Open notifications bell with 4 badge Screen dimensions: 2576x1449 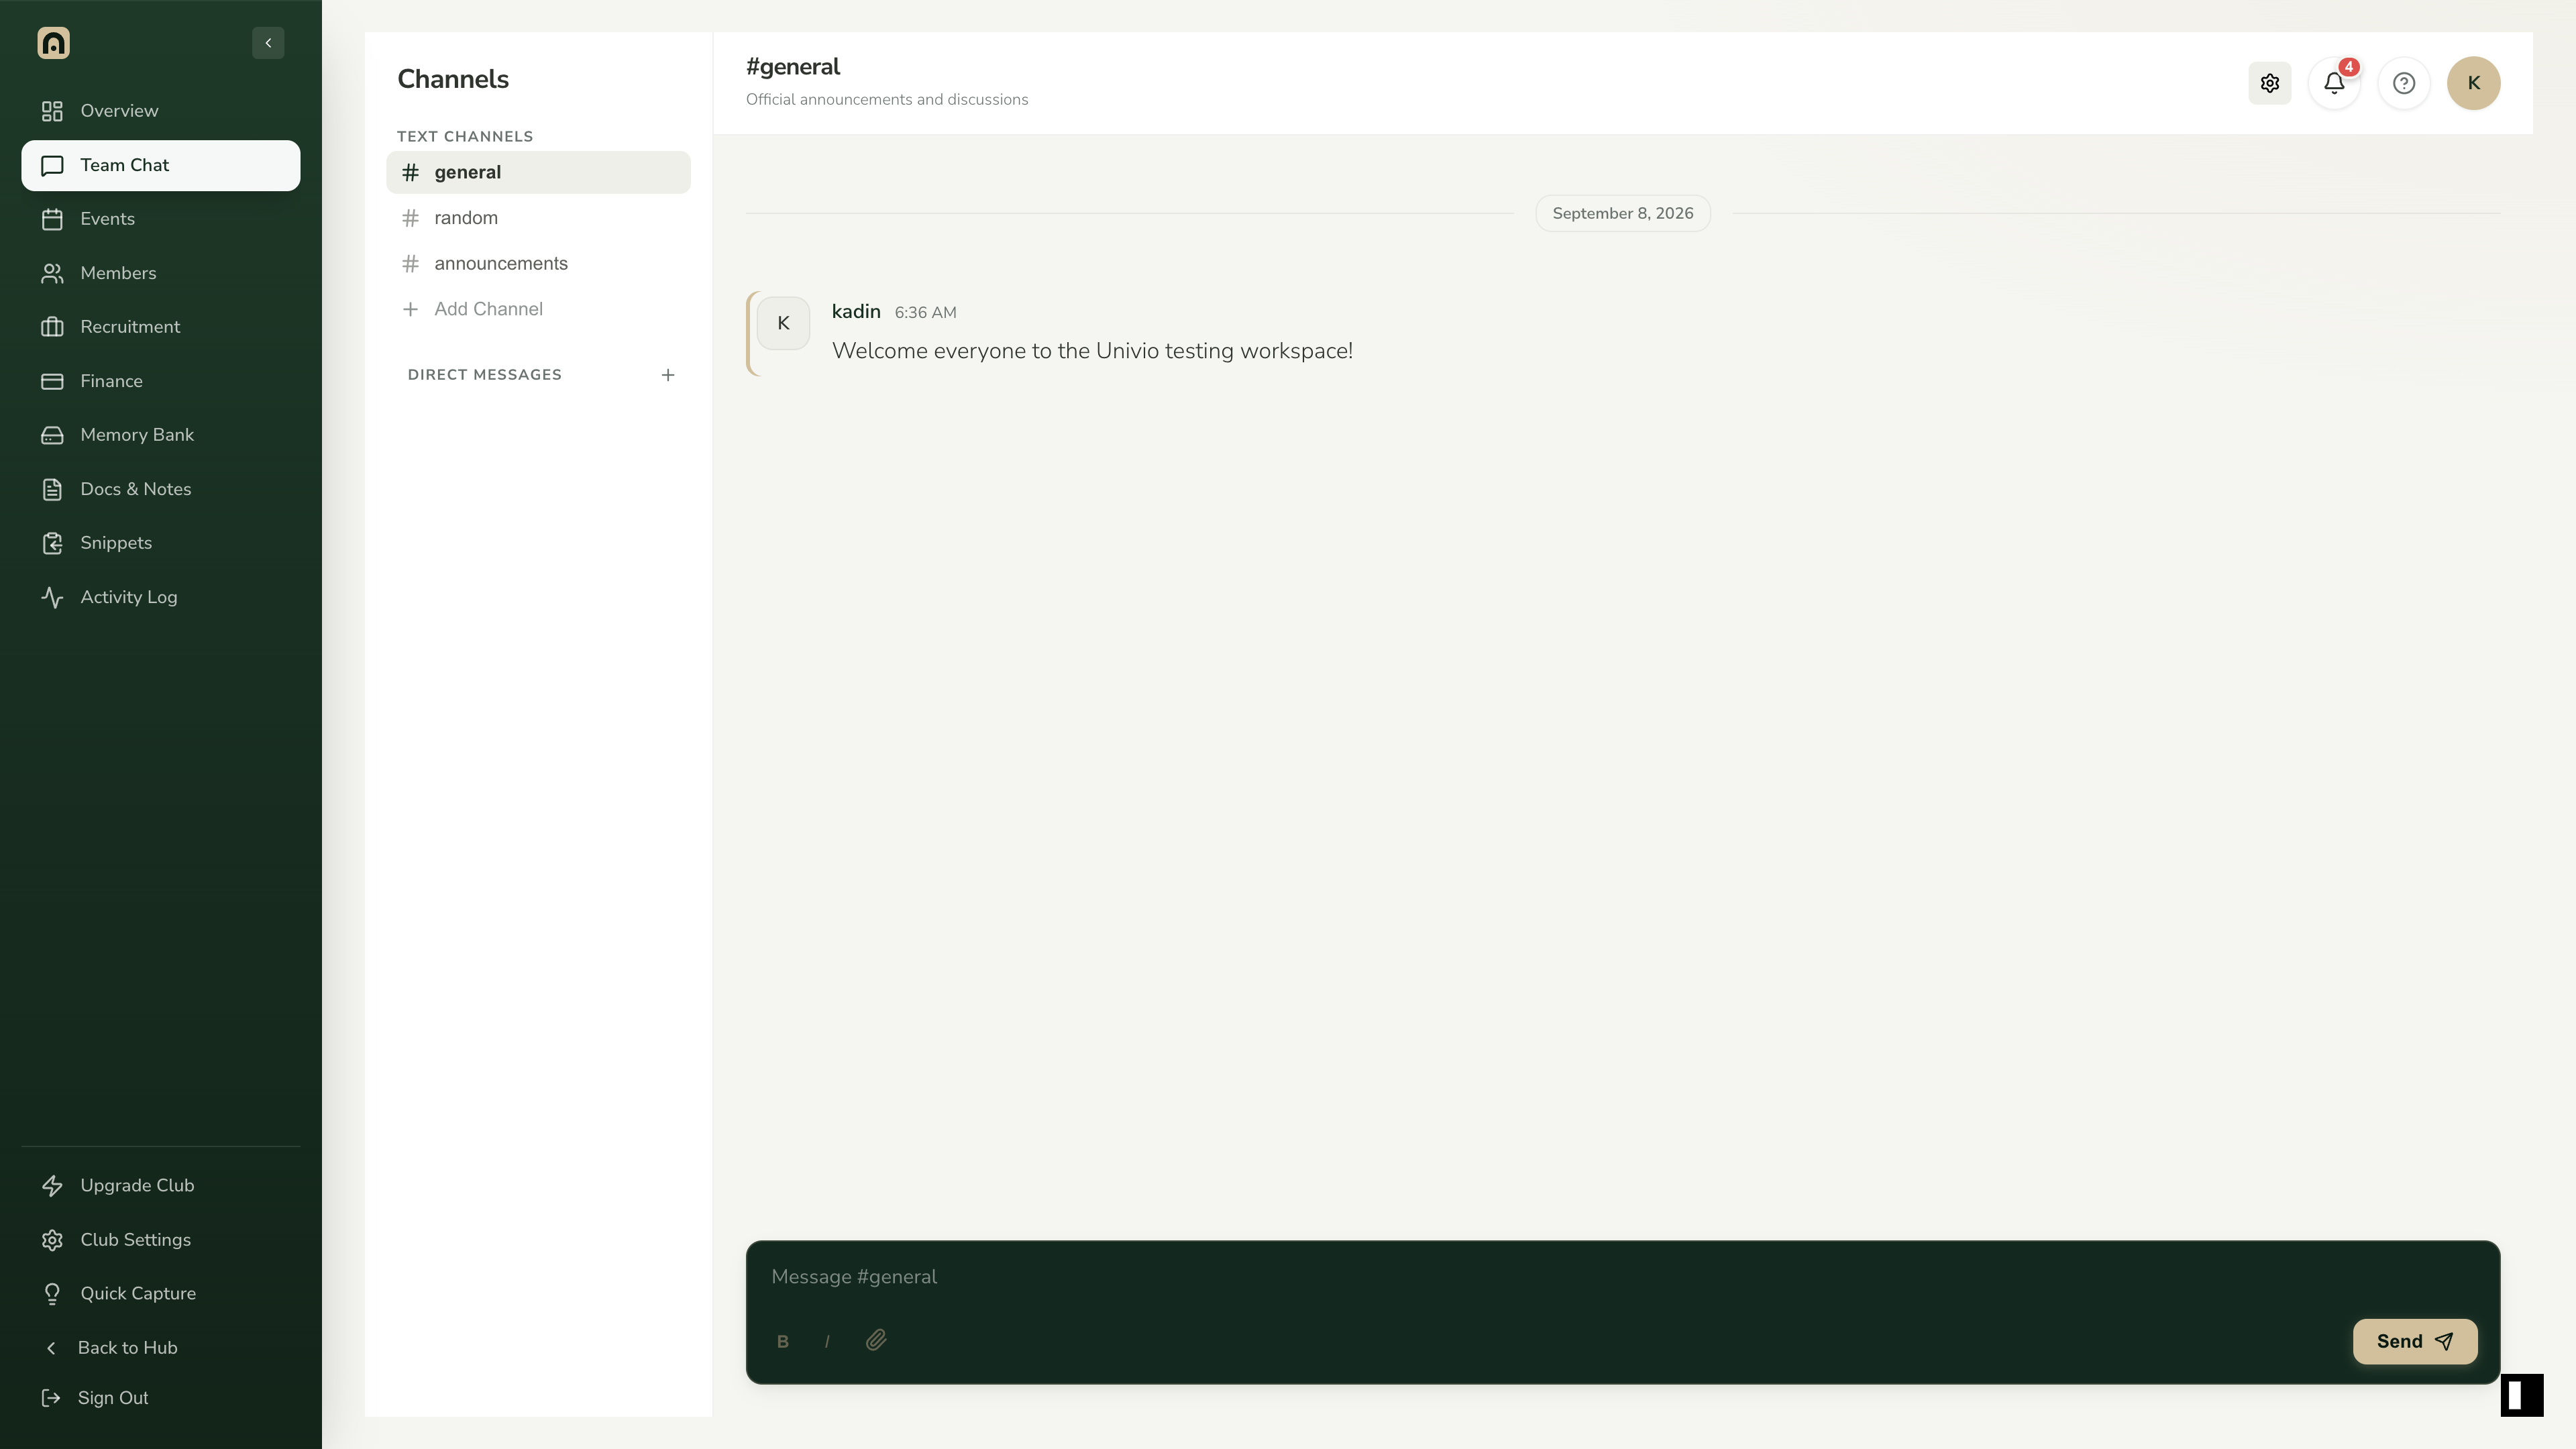coord(2334,83)
